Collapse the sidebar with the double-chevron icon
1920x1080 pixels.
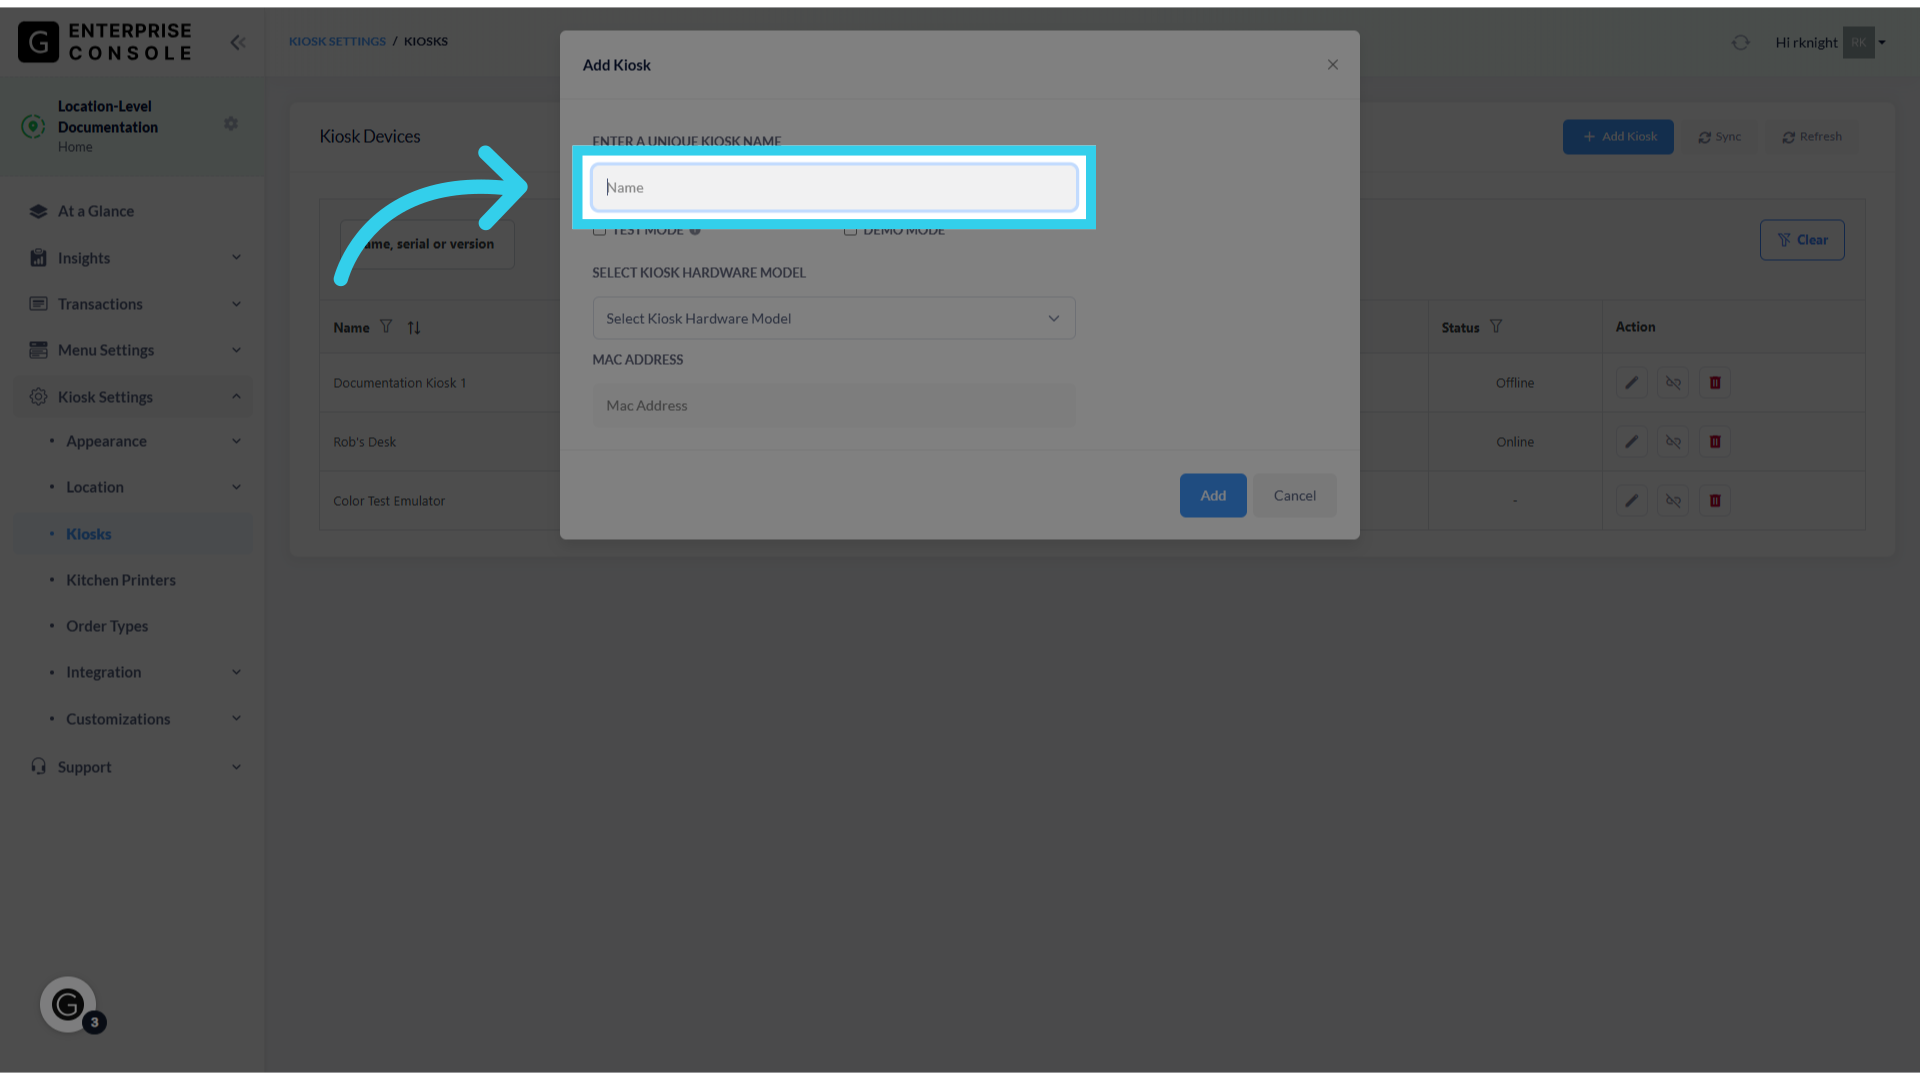pos(238,42)
